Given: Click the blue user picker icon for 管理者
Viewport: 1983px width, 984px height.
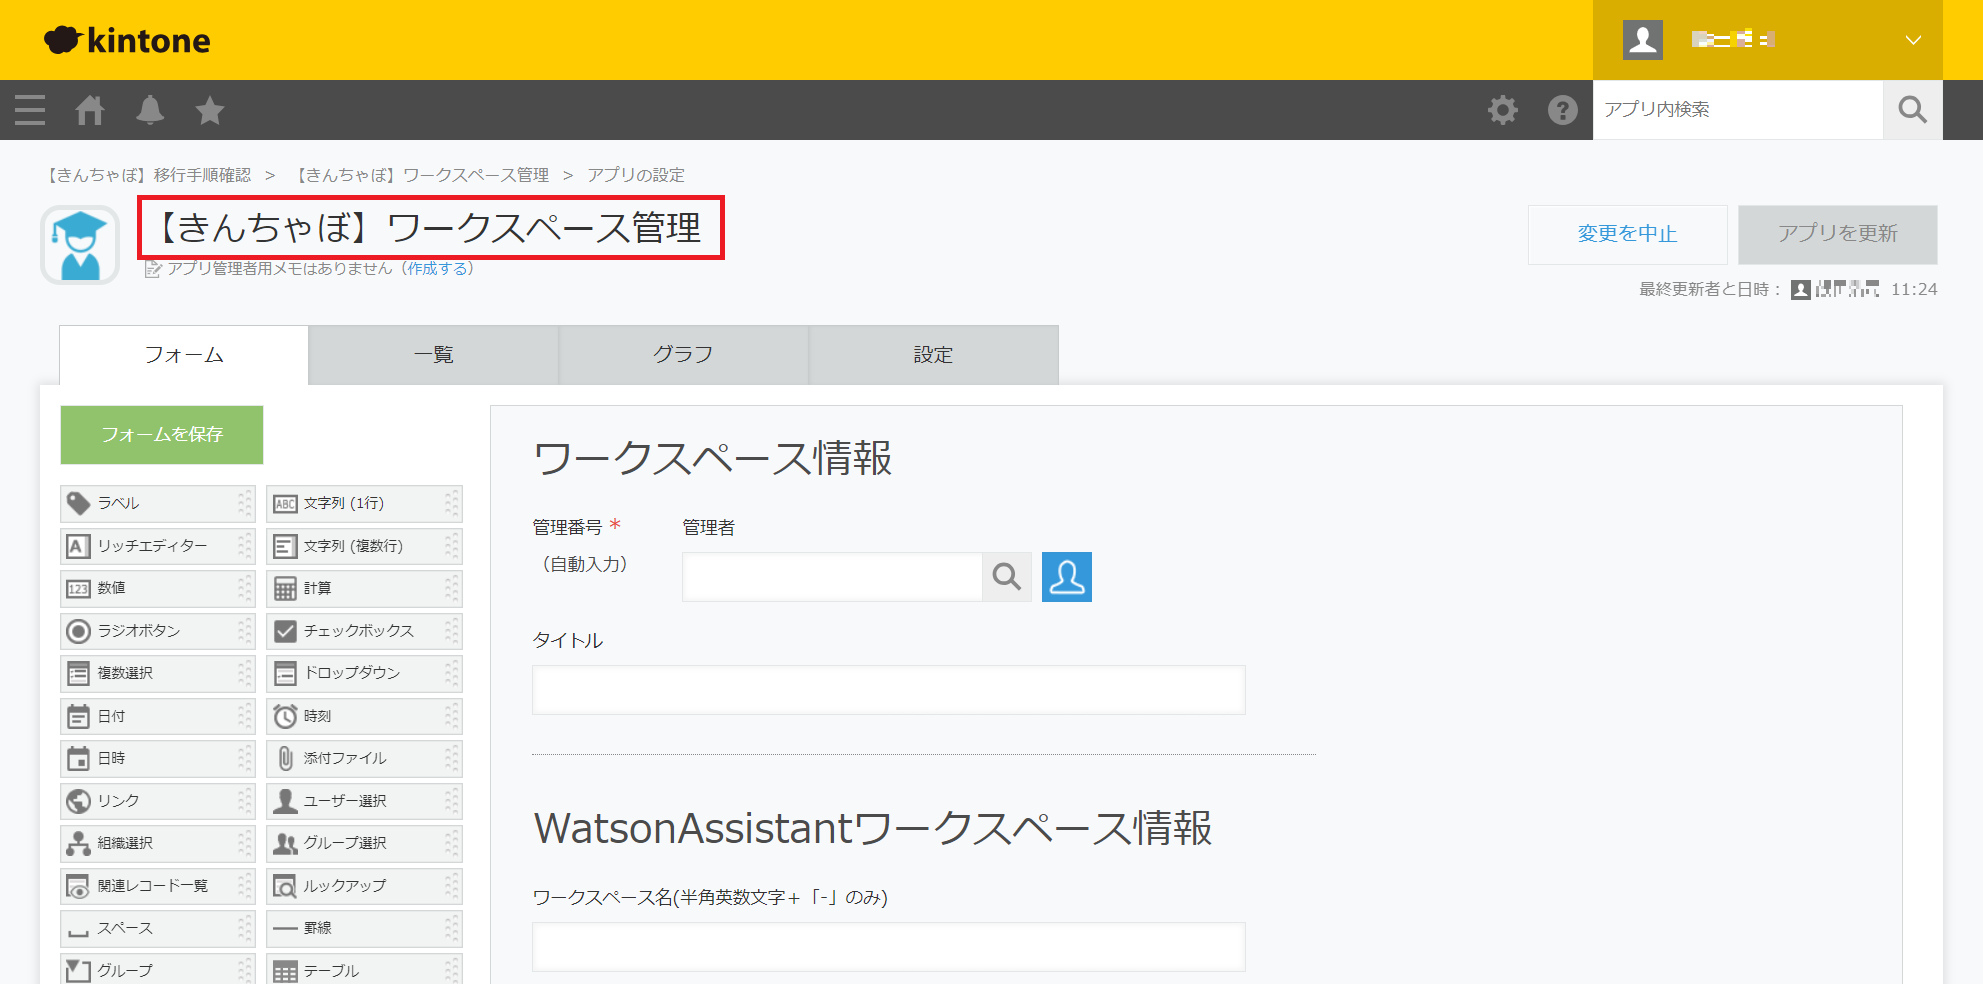Looking at the screenshot, I should click(x=1066, y=577).
